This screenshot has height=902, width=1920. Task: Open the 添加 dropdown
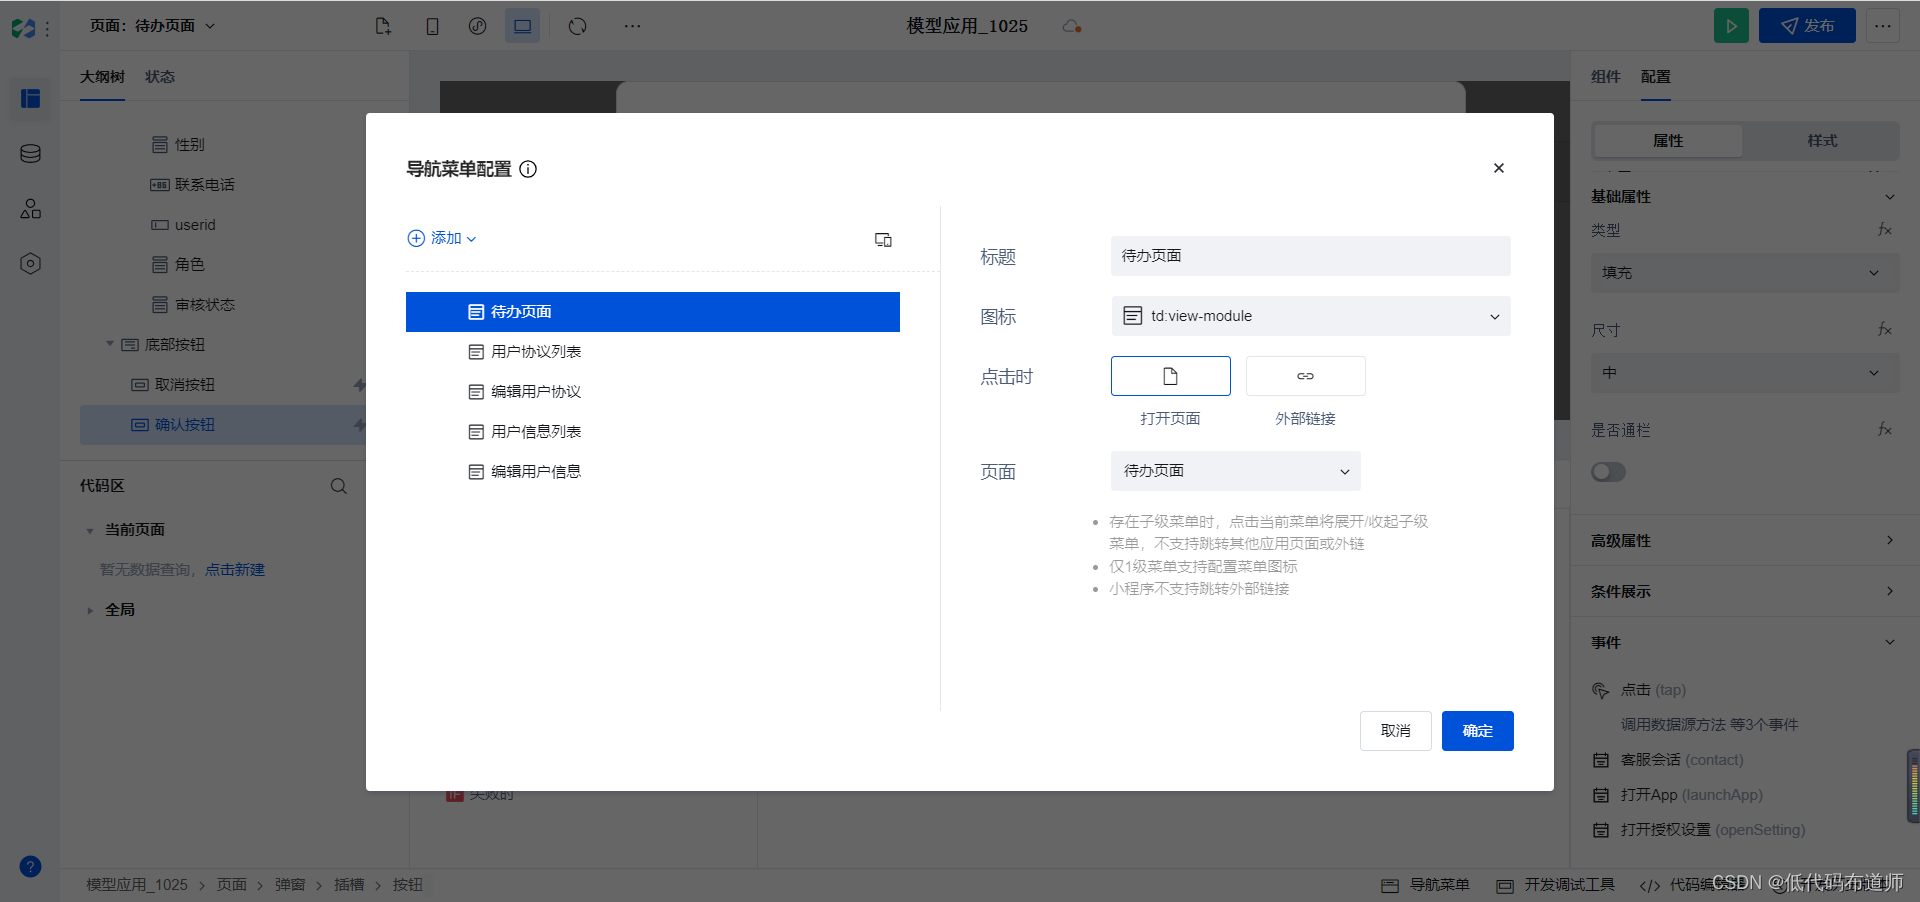[x=442, y=238]
